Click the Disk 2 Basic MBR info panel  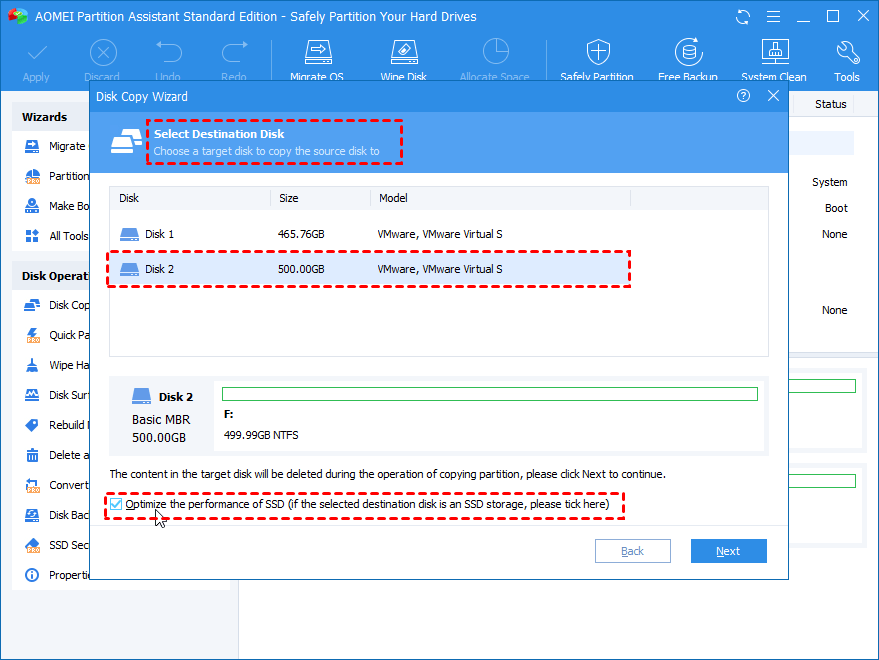point(162,416)
